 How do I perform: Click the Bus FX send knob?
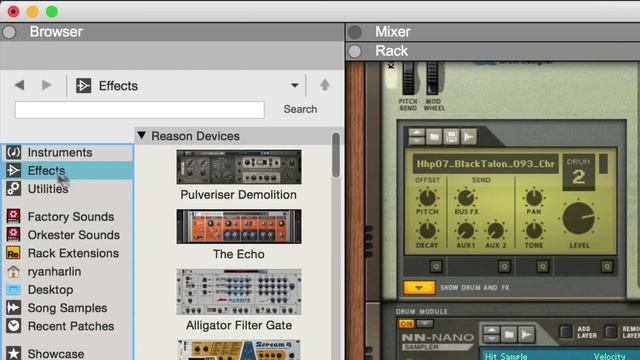click(x=466, y=198)
